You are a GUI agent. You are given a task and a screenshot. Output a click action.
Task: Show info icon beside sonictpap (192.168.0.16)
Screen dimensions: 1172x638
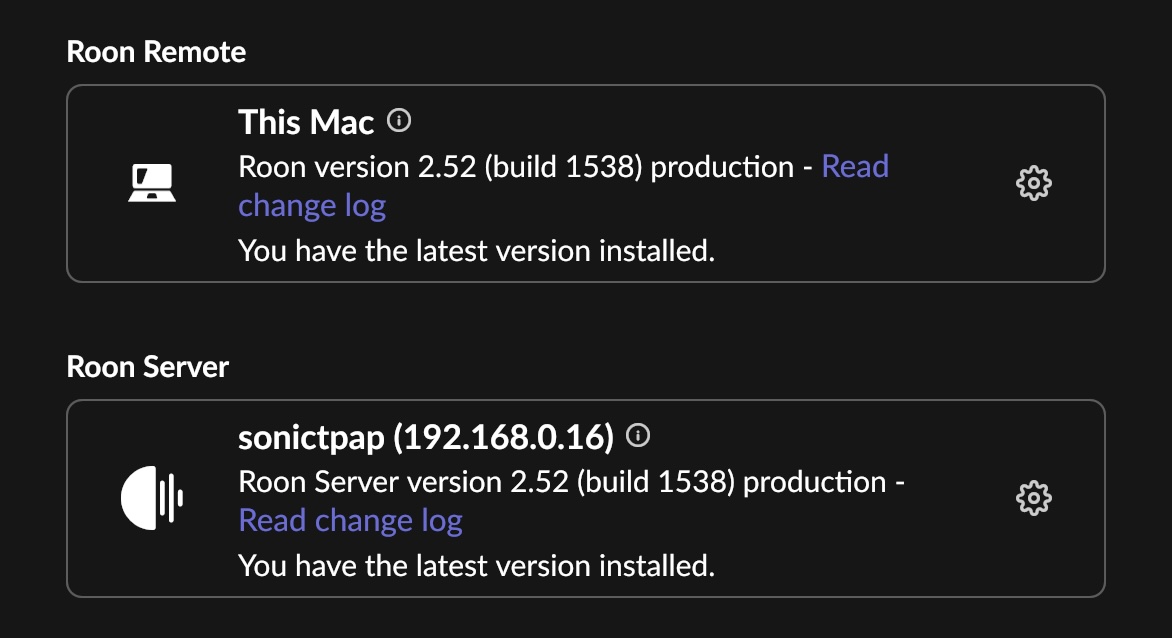pos(638,435)
